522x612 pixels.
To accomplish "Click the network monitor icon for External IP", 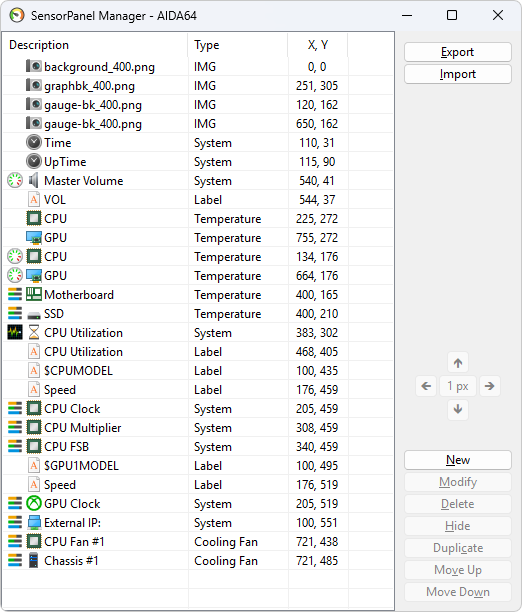I will (34, 523).
